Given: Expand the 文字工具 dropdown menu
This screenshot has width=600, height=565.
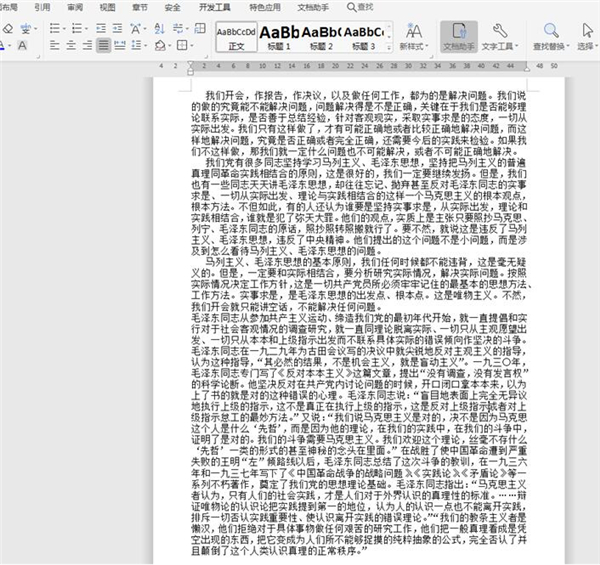Looking at the screenshot, I should click(500, 46).
